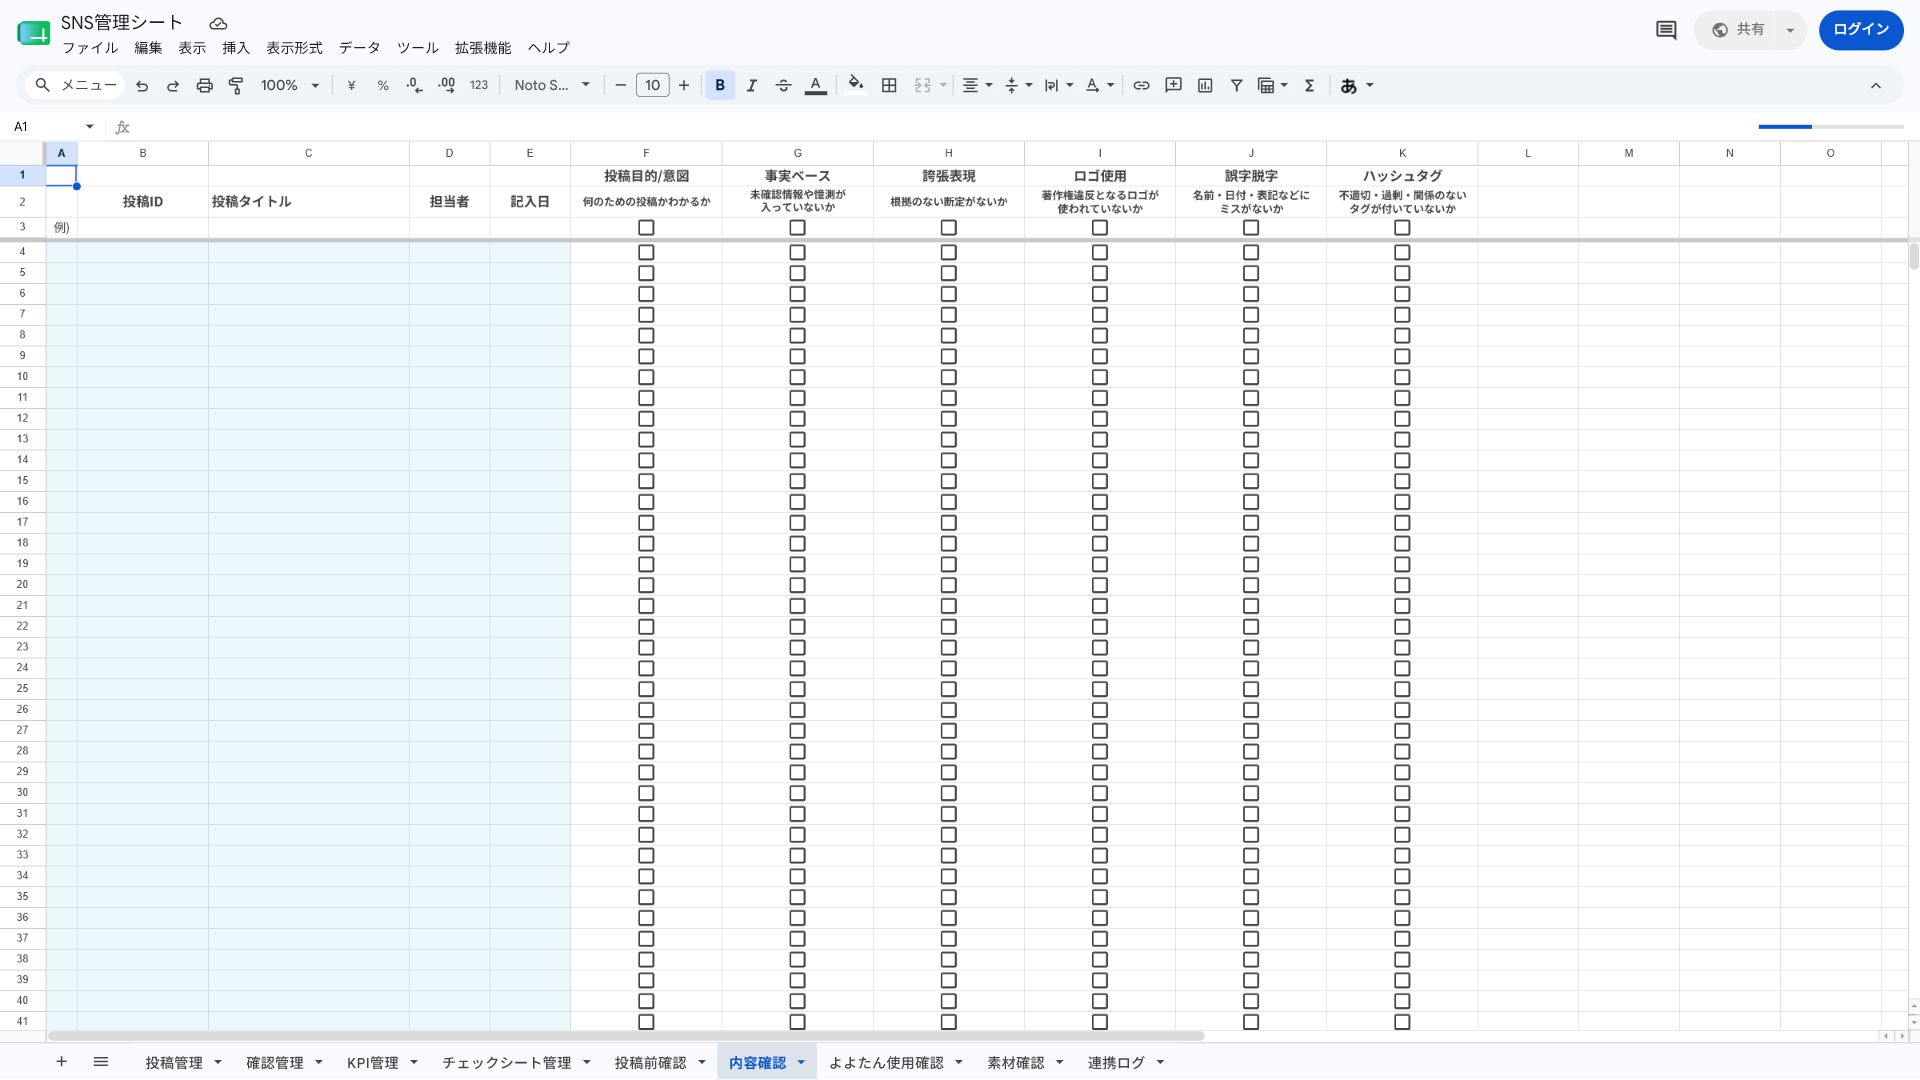Insert a chart
The width and height of the screenshot is (1920, 1080).
[x=1205, y=86]
